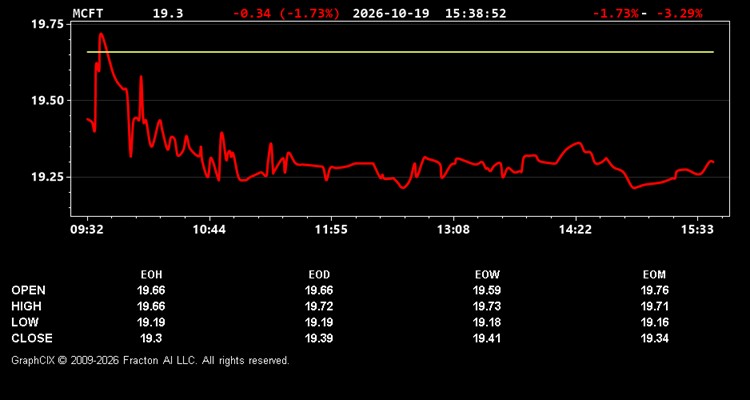The image size is (750, 400).
Task: Click the EOD high value 19.72
Action: [319, 306]
